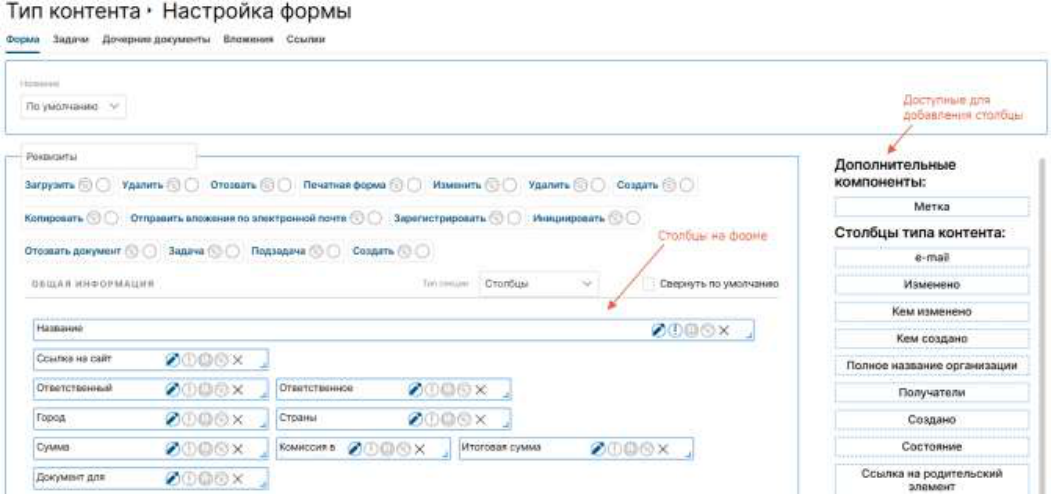This screenshot has height=495, width=1051.
Task: Click the Метка component button
Action: click(932, 207)
